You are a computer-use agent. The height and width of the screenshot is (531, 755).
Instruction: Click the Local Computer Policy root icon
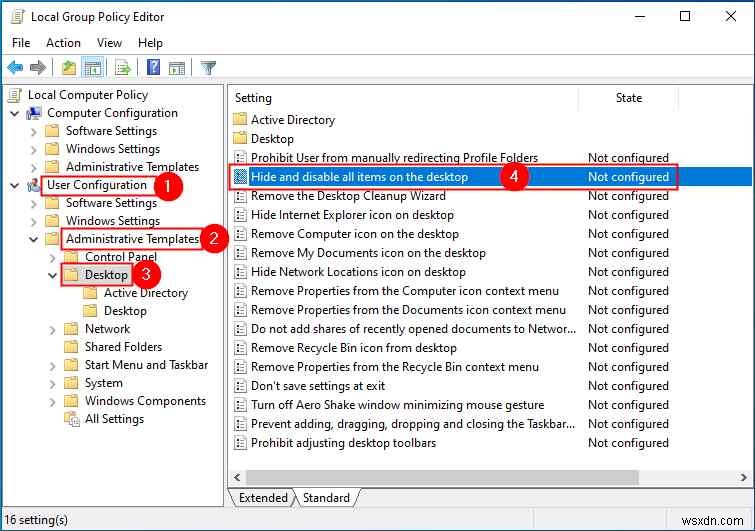[x=15, y=95]
